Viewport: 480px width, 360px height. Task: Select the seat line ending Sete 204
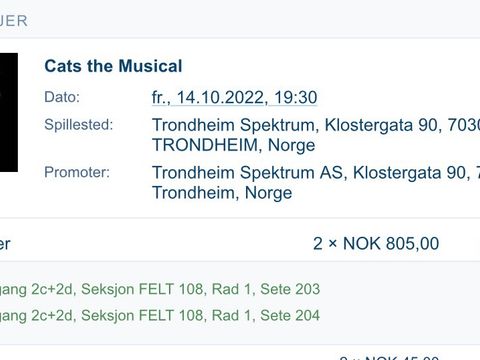[160, 315]
